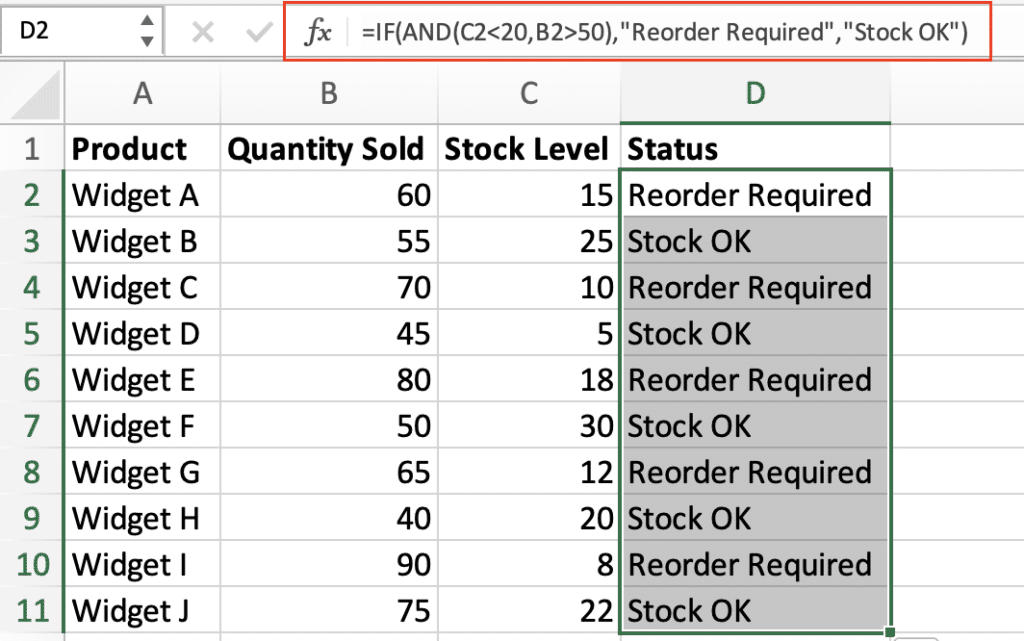Open the fx Insert Function dialog
Screen dimensions: 1024x641
(318, 32)
